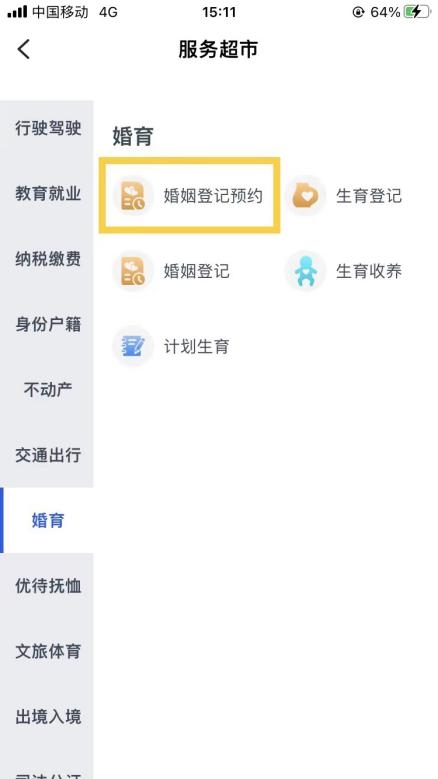Open the 出境入境 category
The image size is (438, 779).
pos(48,716)
